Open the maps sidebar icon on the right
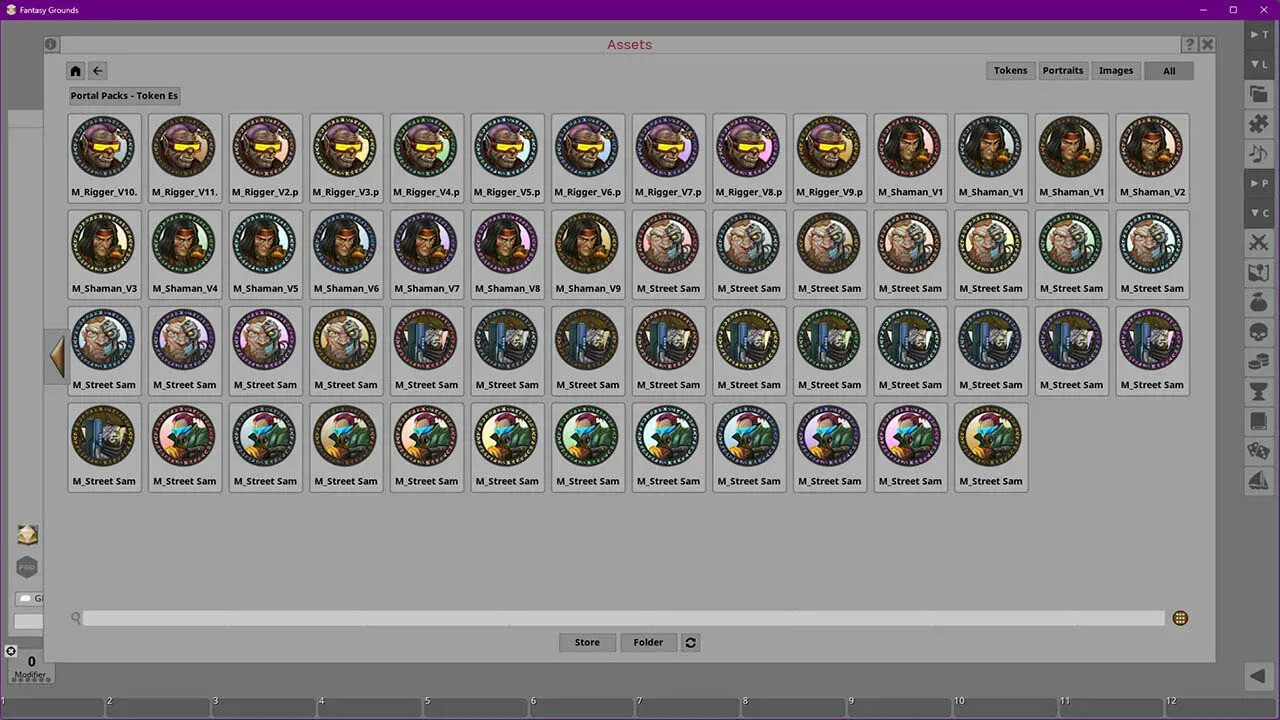Viewport: 1280px width, 720px height. 1258,272
